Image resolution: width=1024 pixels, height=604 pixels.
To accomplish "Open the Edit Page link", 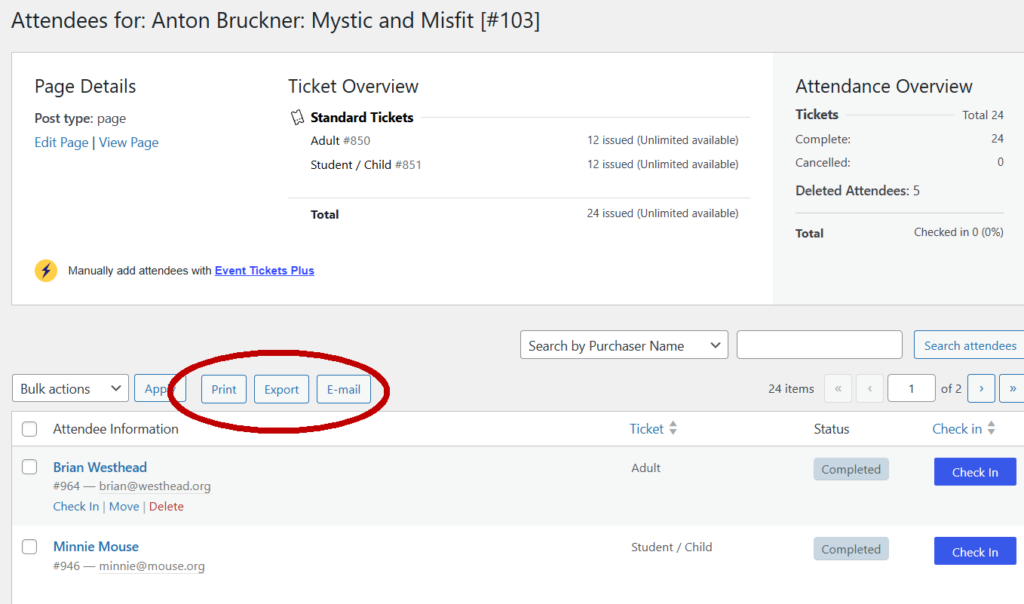I will click(61, 142).
